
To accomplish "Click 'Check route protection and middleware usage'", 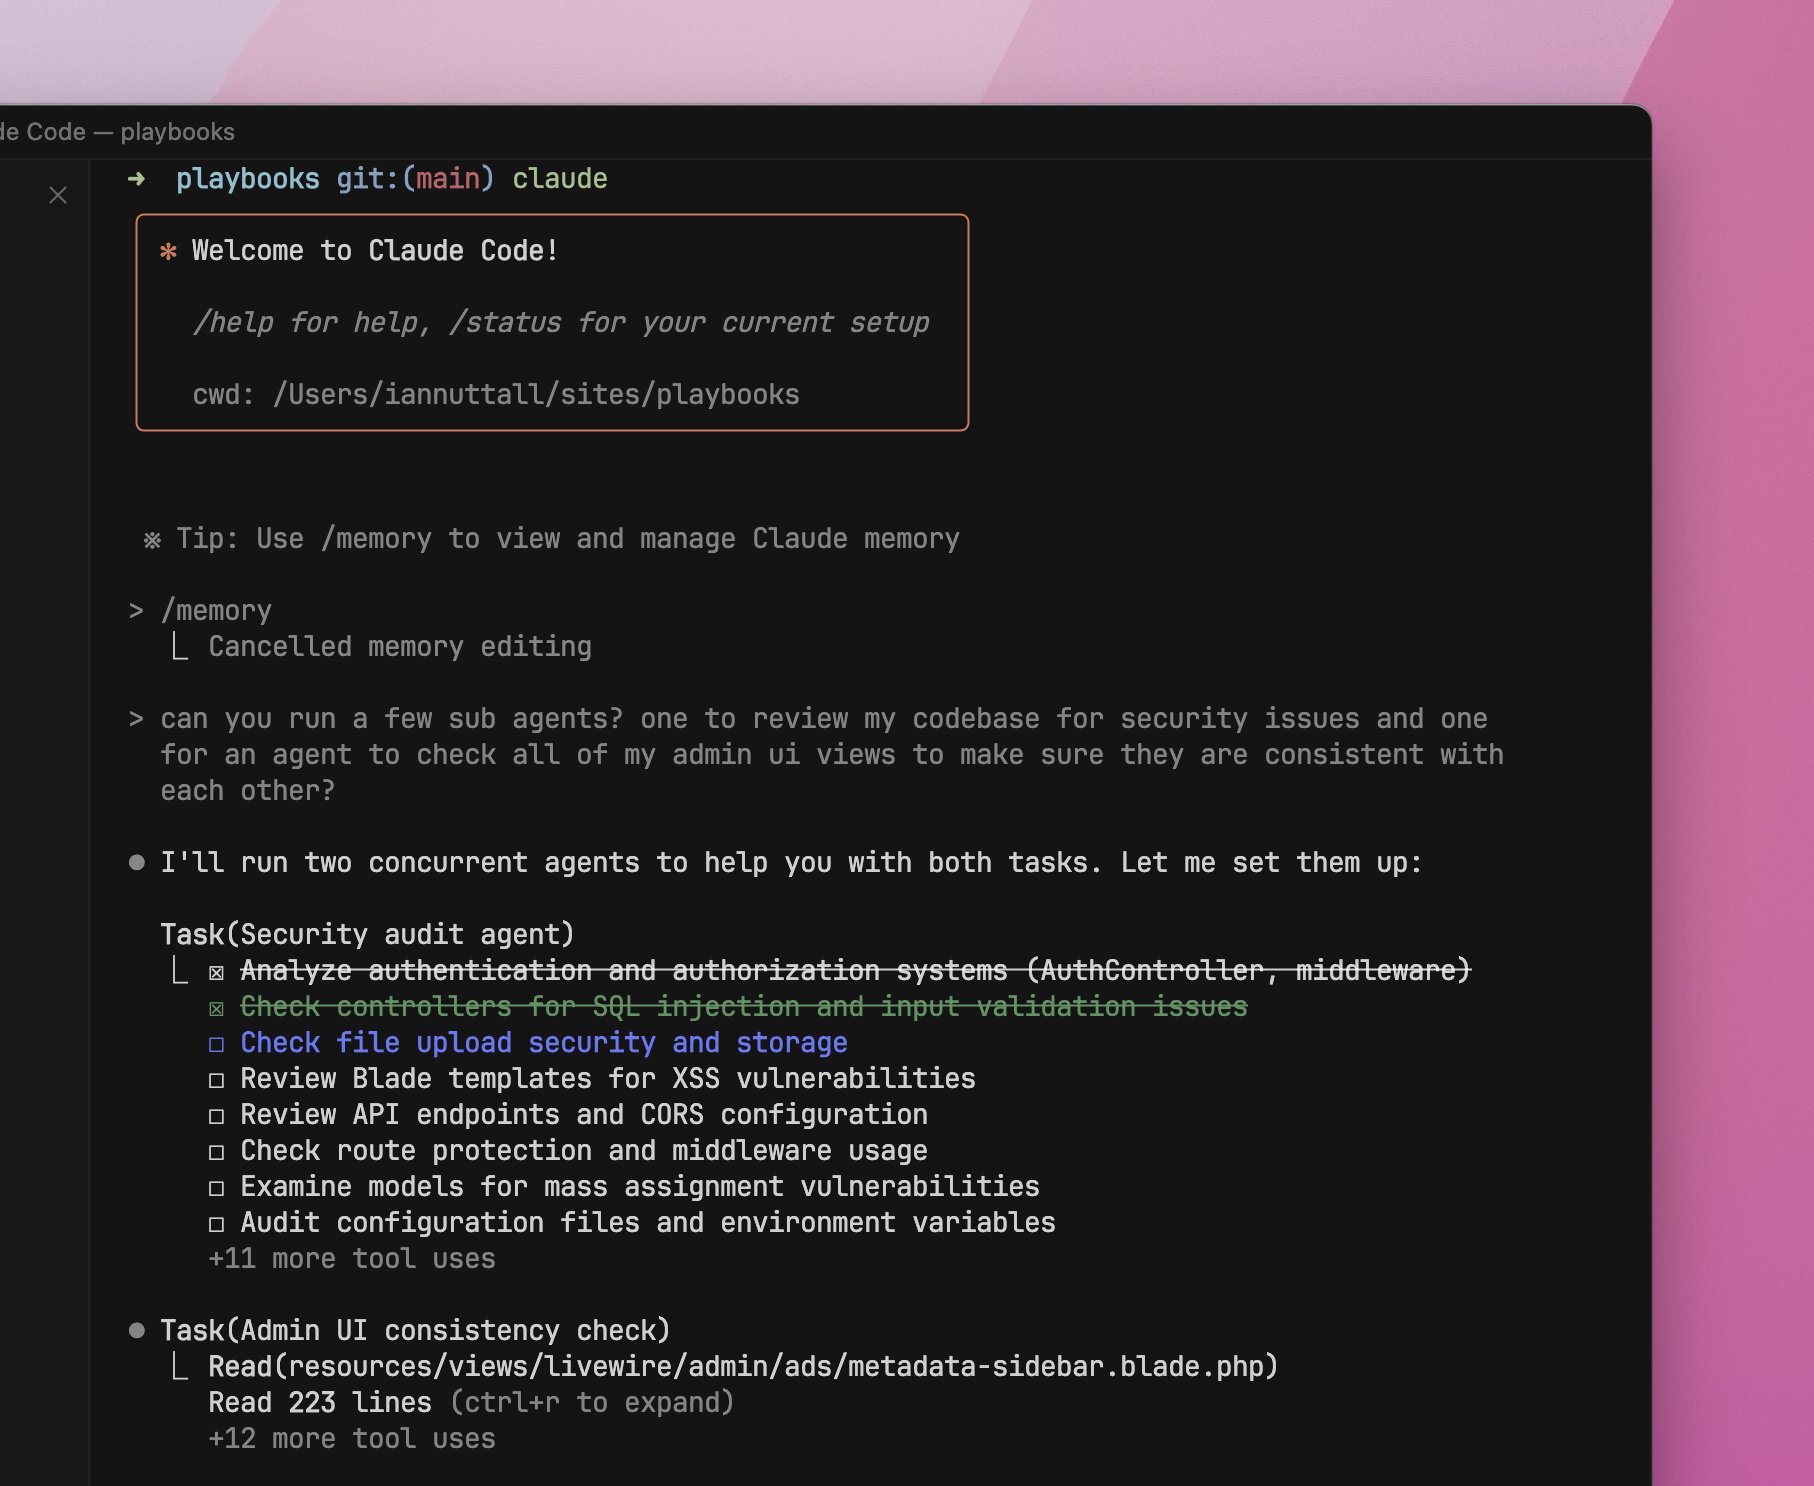I will pyautogui.click(x=584, y=1151).
